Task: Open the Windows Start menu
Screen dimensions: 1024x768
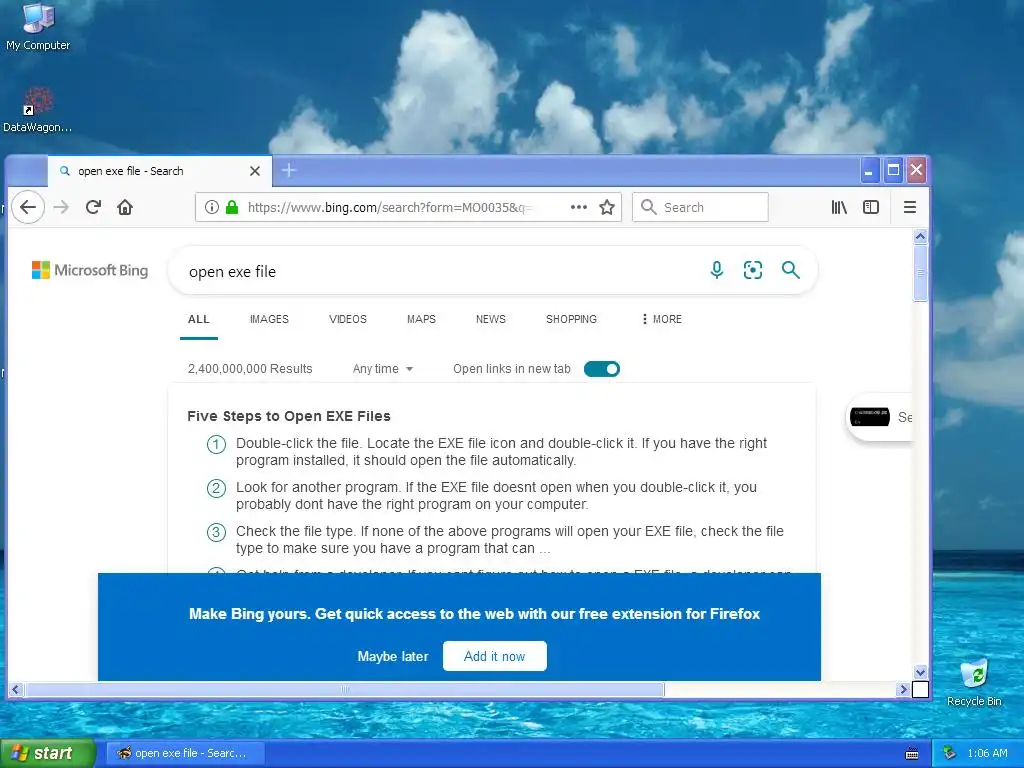Action: [48, 753]
